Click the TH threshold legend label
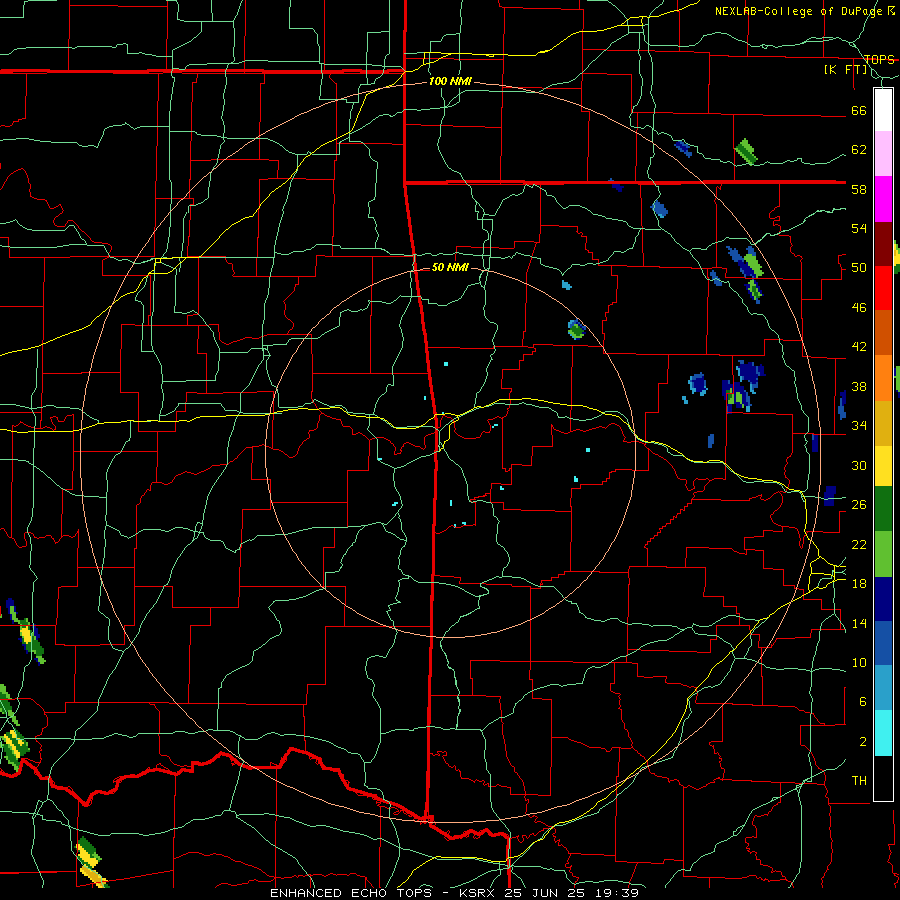Screen dimensions: 900x900 859,781
